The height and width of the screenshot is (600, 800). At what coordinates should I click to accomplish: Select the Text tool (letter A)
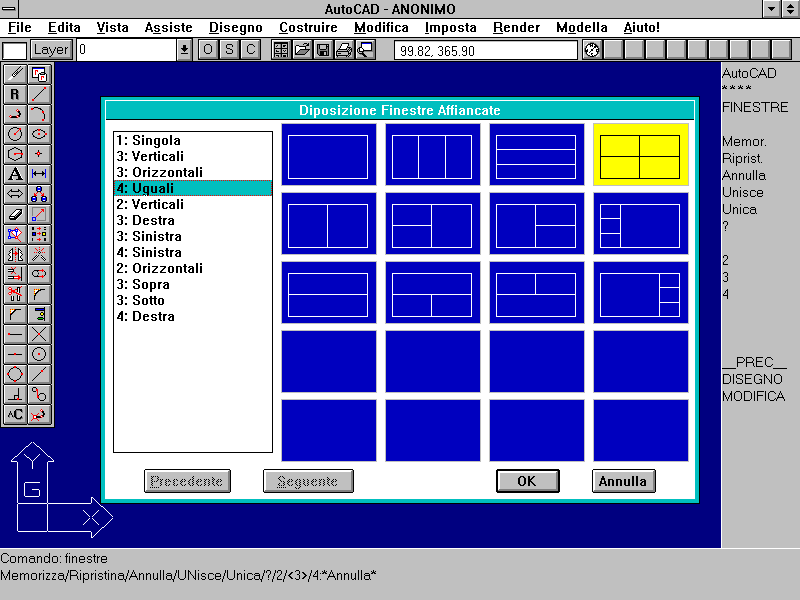point(15,174)
